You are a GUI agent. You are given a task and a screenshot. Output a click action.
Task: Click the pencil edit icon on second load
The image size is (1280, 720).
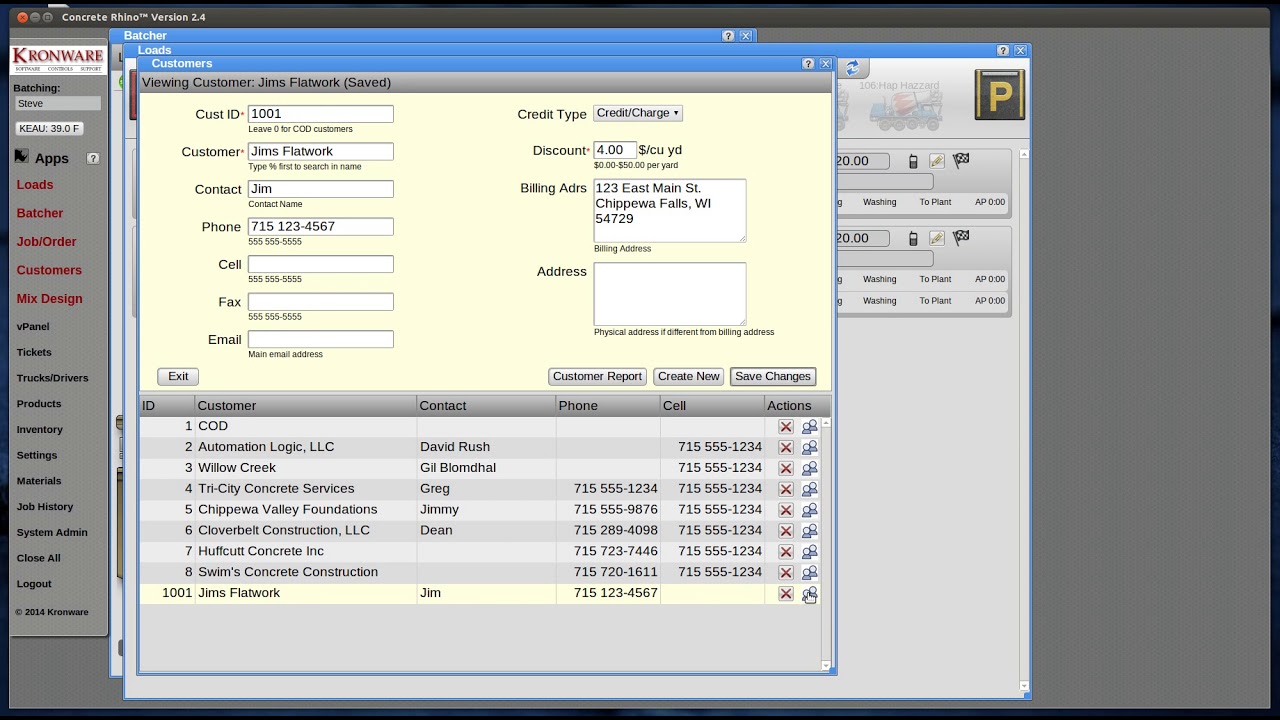[937, 238]
